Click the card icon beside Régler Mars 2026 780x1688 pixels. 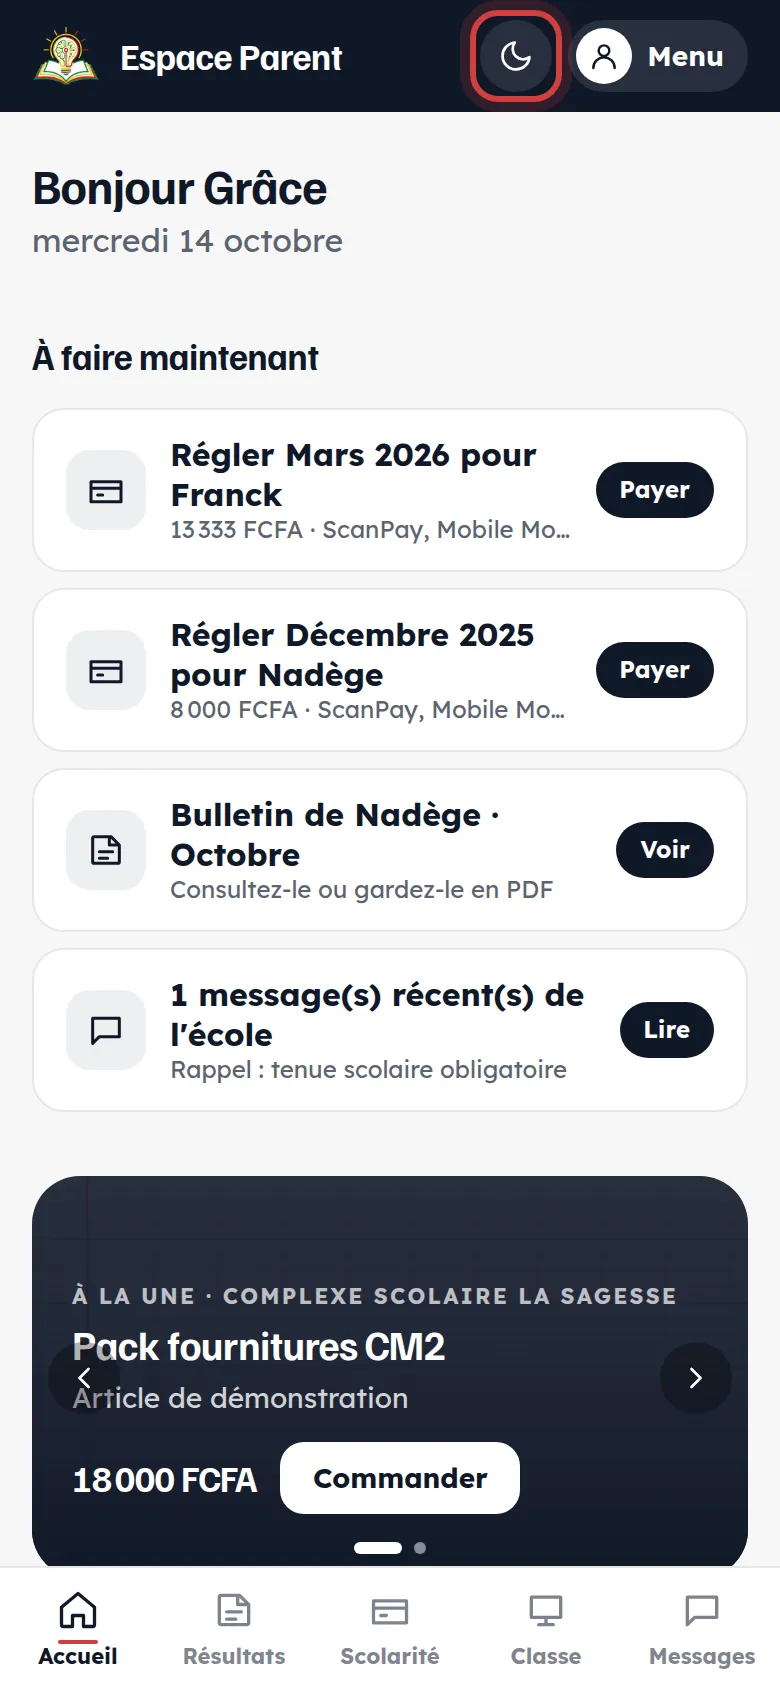click(106, 490)
